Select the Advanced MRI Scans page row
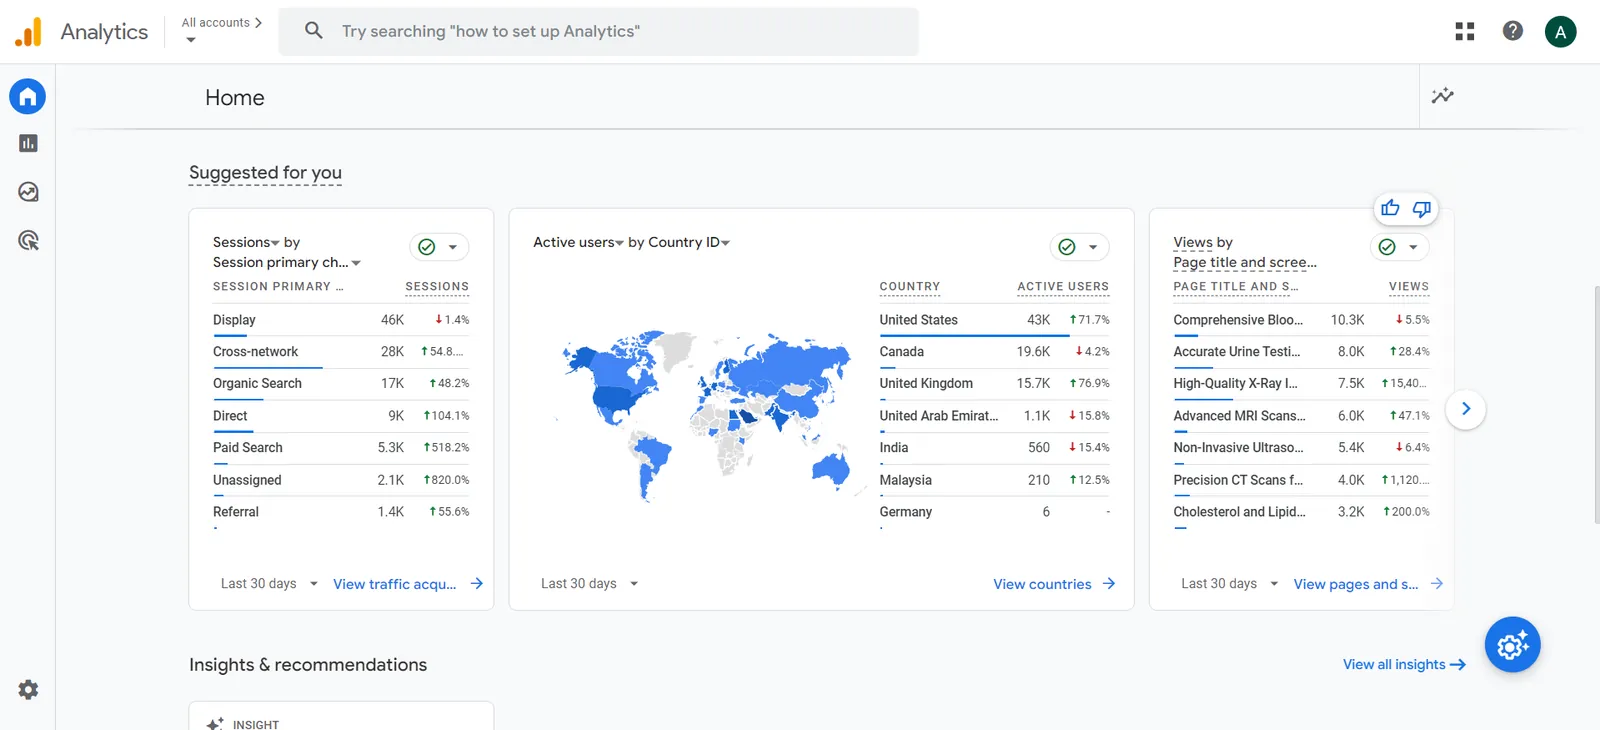Image resolution: width=1600 pixels, height=730 pixels. pyautogui.click(x=1301, y=416)
